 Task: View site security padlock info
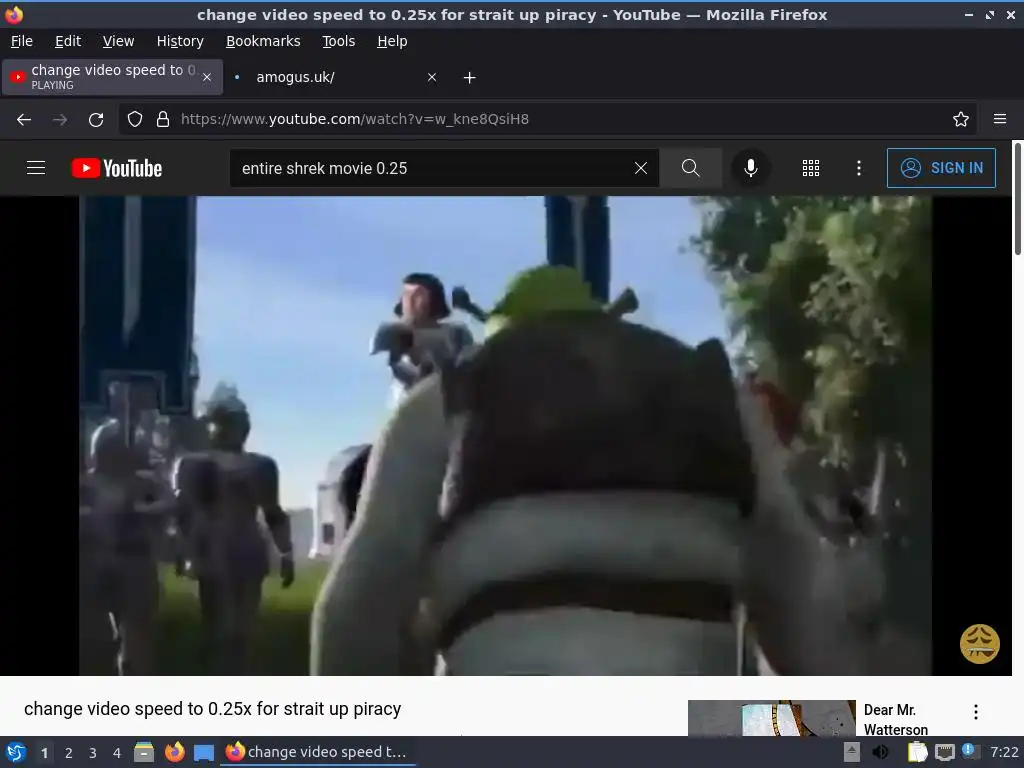click(163, 119)
